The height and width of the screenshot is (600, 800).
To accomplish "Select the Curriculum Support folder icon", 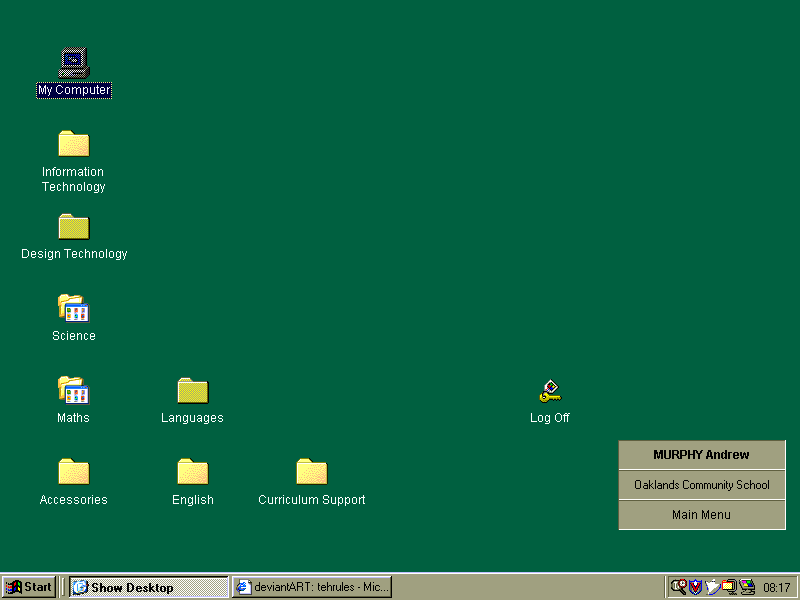I will (312, 471).
